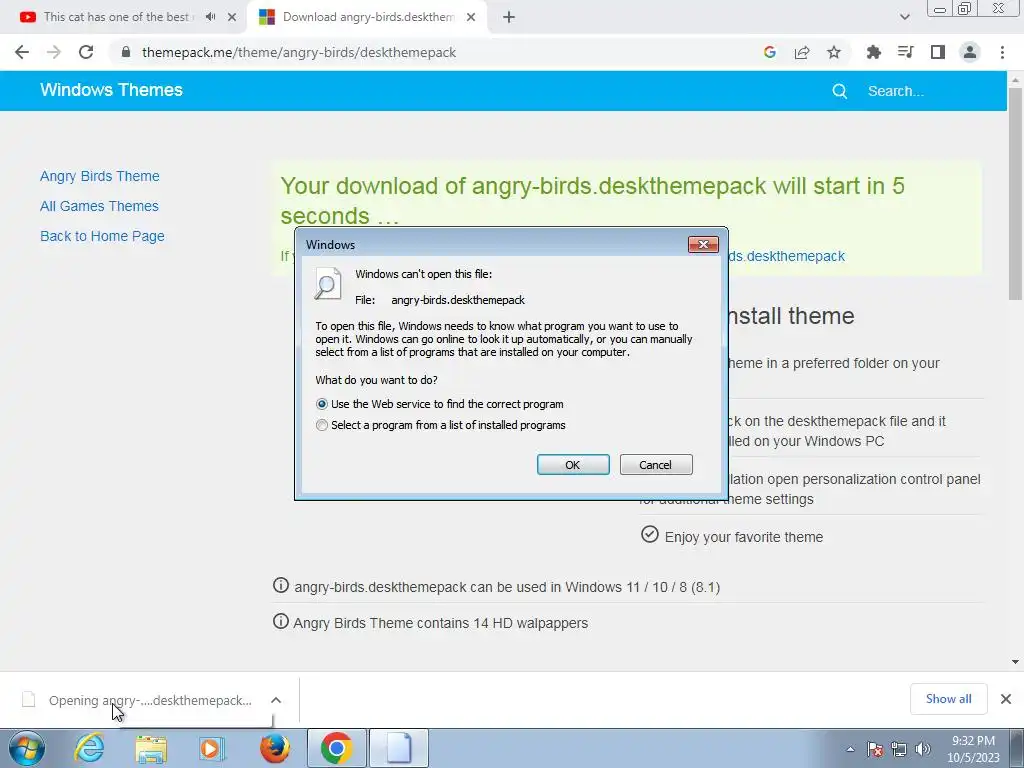
Task: Click Show all downloads button
Action: pyautogui.click(x=948, y=699)
